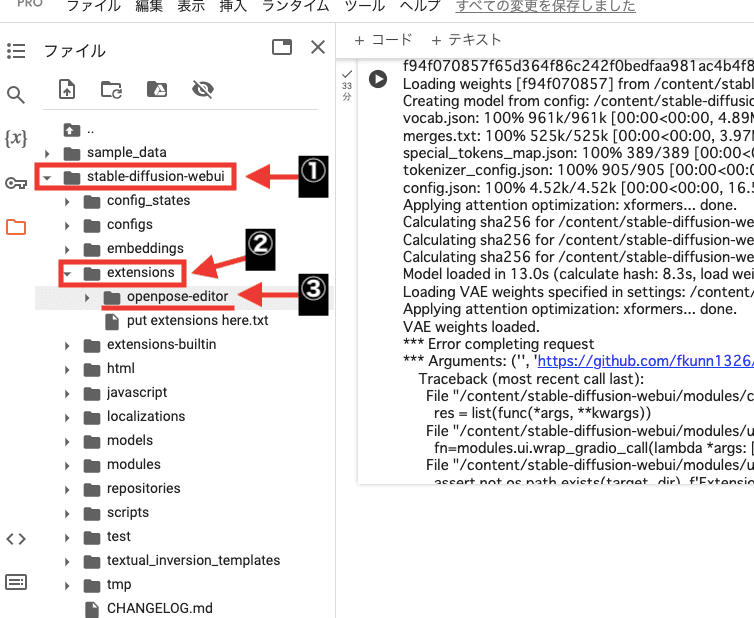Expand the modules folder arrow
The height and width of the screenshot is (618, 754).
pyautogui.click(x=67, y=466)
